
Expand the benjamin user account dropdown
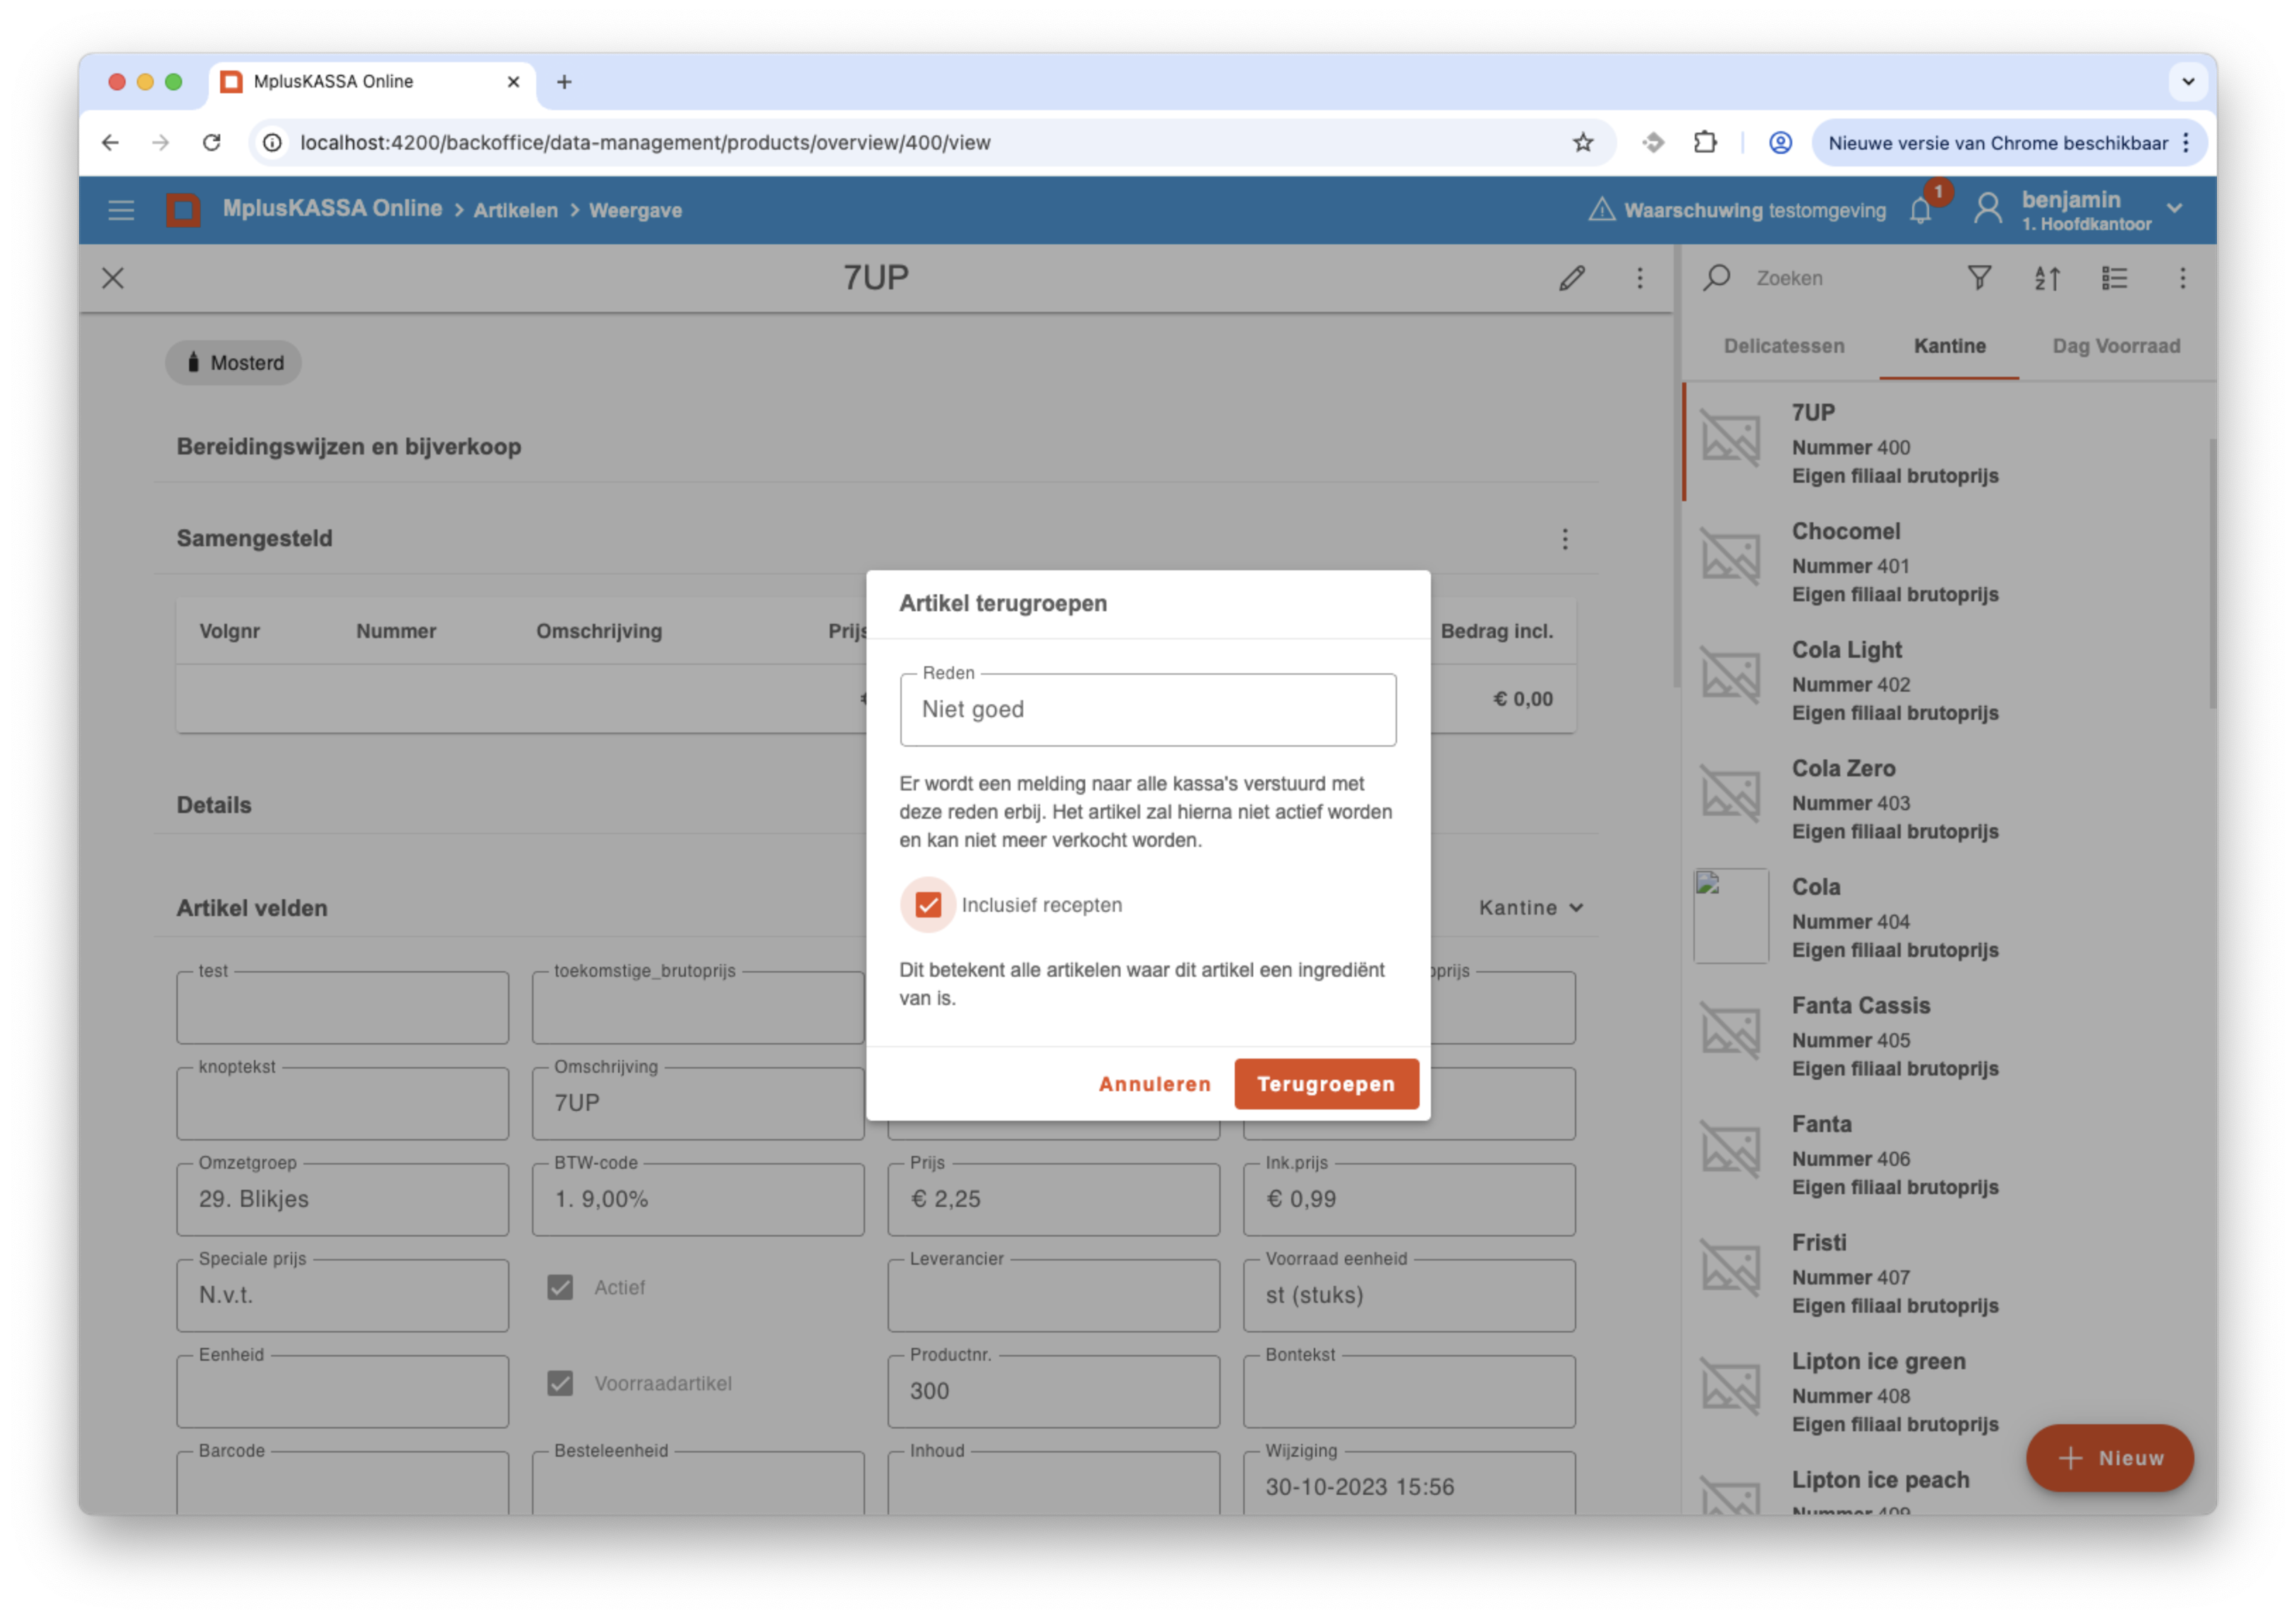(2174, 209)
